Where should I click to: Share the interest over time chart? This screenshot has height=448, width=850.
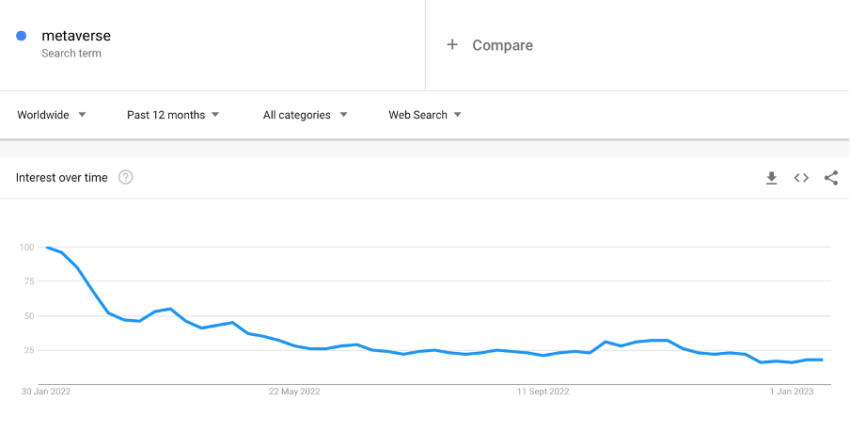[831, 178]
